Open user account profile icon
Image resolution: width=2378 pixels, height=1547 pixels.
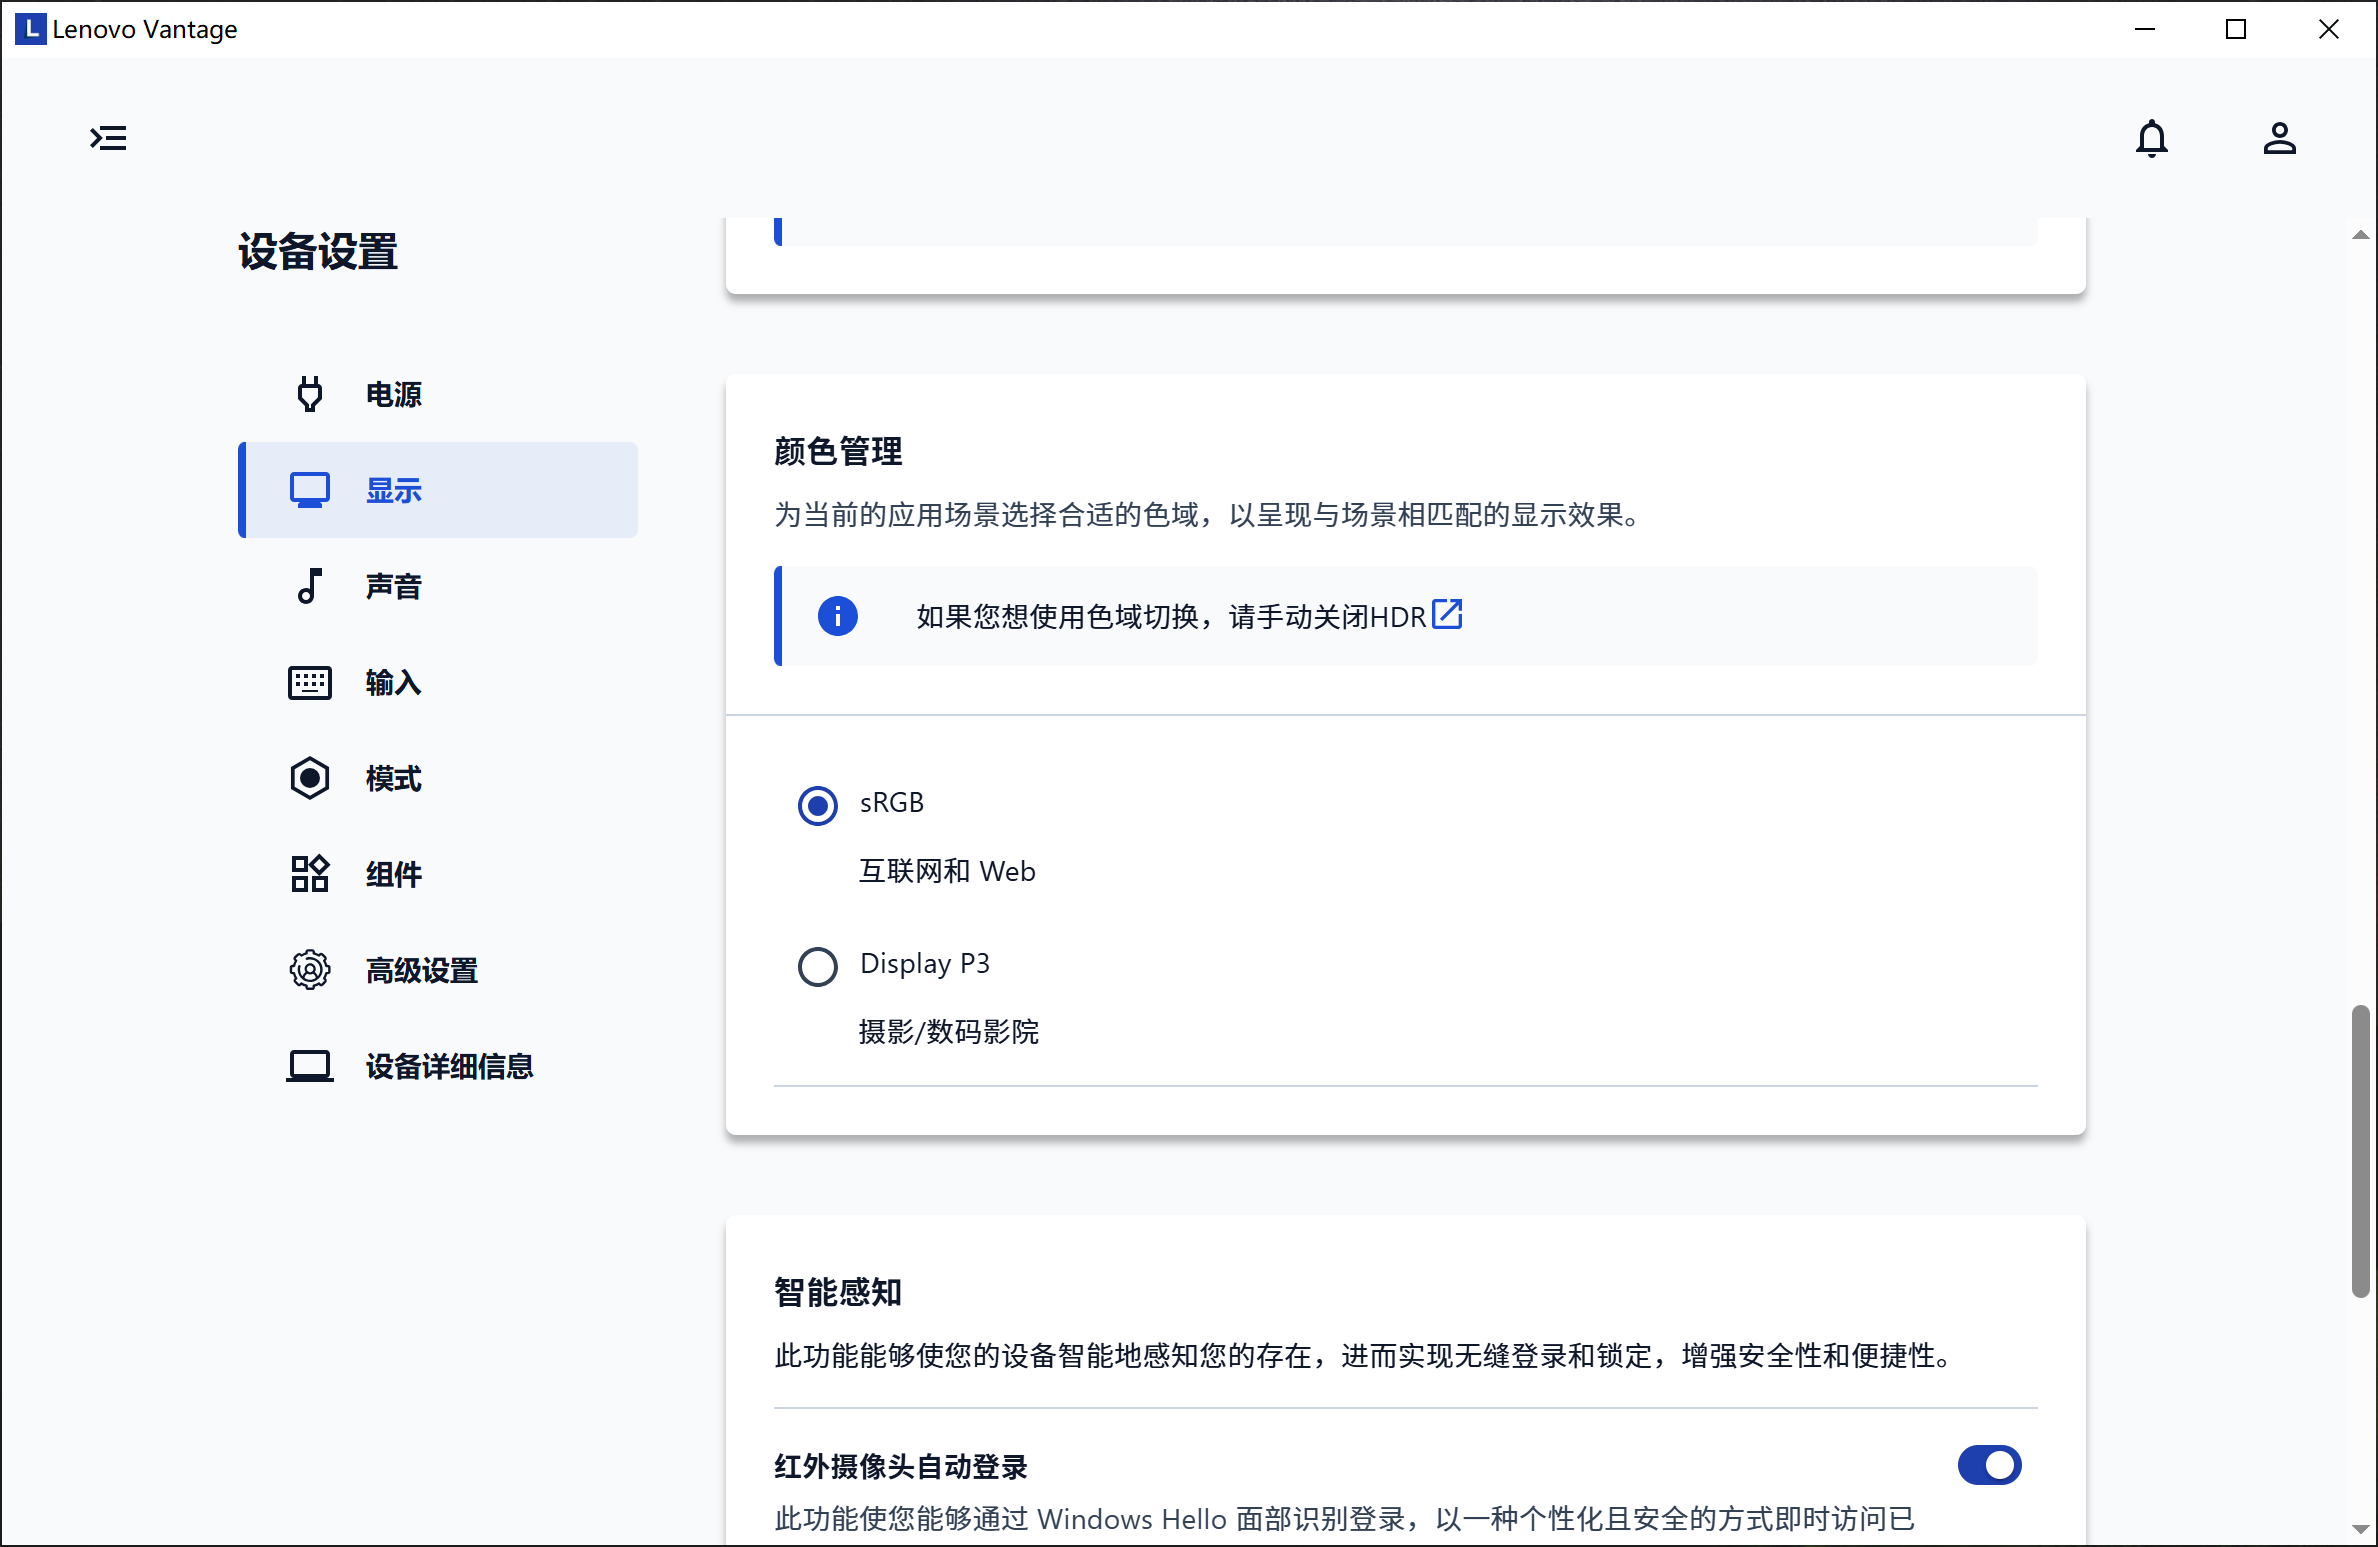2279,138
